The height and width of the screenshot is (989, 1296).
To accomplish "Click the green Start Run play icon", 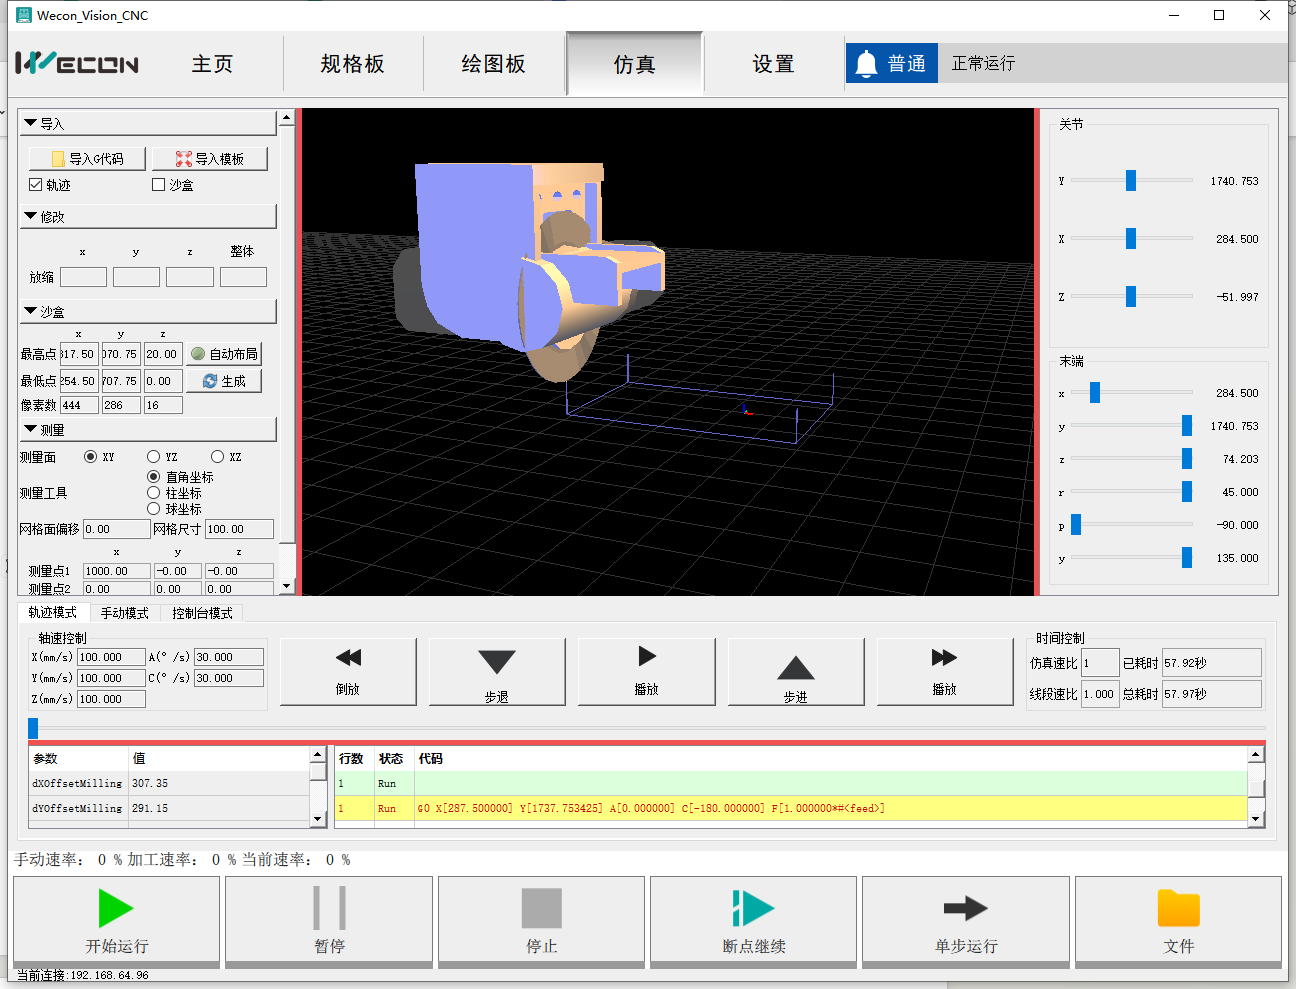I will (x=116, y=909).
